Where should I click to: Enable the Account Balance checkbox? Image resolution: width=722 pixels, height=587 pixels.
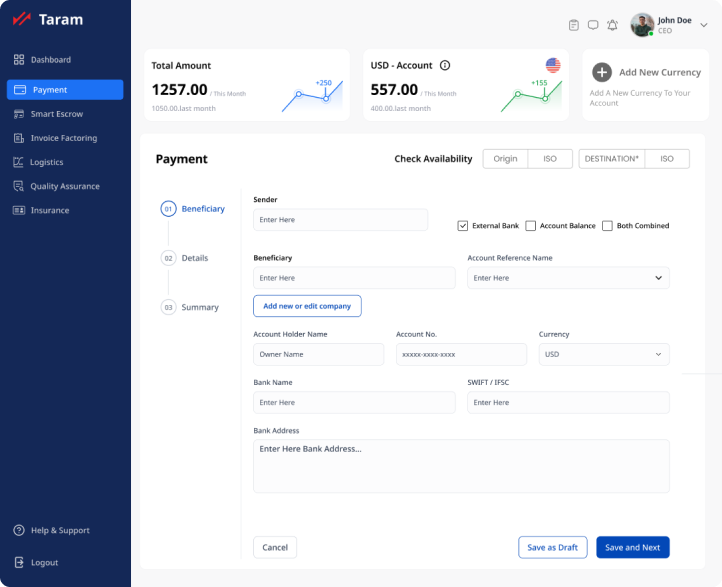tap(531, 226)
